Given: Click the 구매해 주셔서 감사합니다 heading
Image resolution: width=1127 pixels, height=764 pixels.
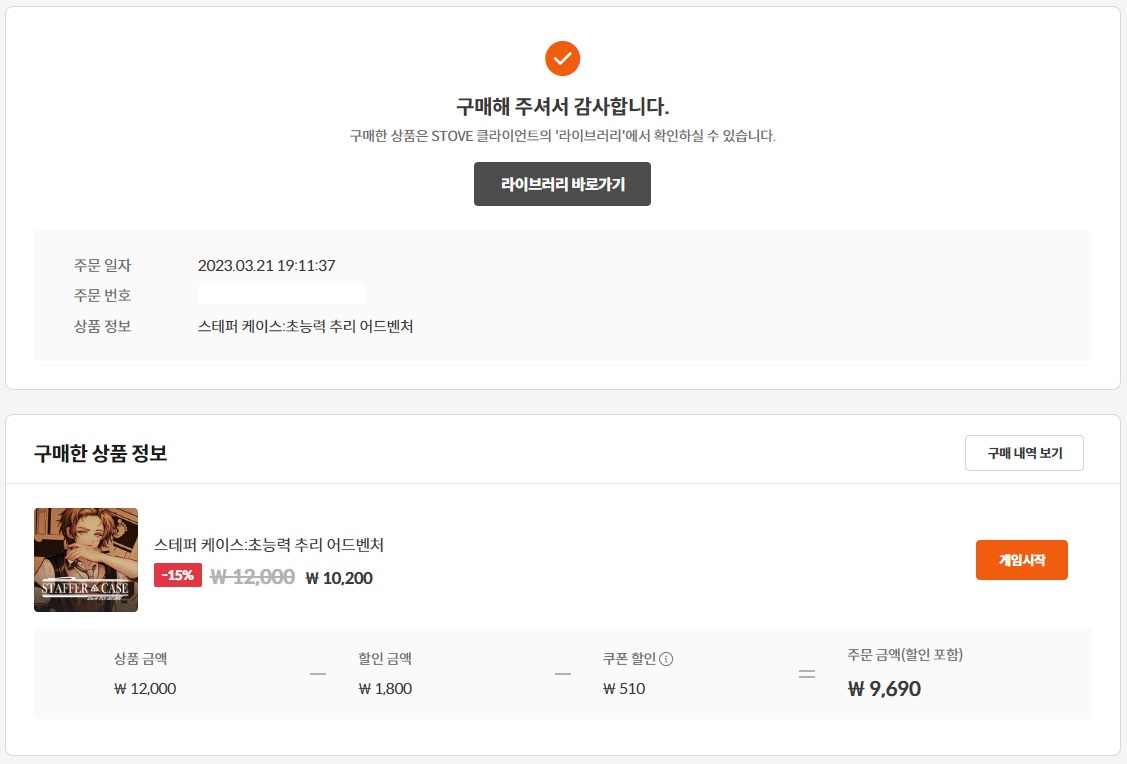Looking at the screenshot, I should pyautogui.click(x=562, y=107).
